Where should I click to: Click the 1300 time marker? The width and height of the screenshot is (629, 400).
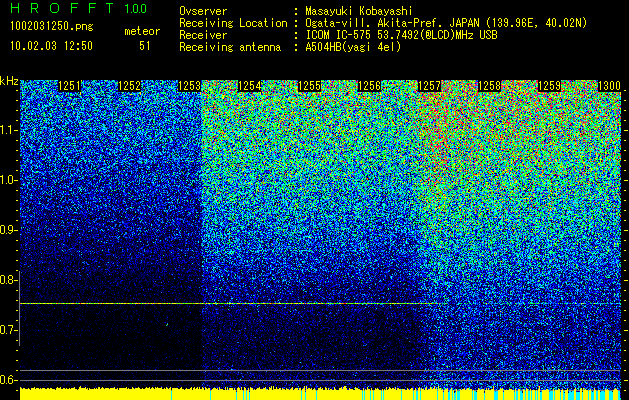(609, 86)
